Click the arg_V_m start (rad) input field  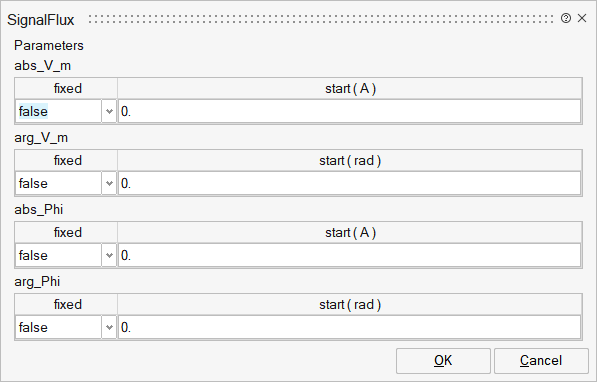point(350,184)
